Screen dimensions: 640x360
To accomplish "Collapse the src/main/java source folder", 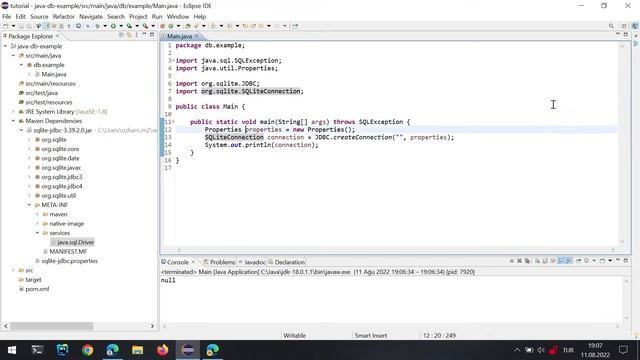I will (x=13, y=56).
